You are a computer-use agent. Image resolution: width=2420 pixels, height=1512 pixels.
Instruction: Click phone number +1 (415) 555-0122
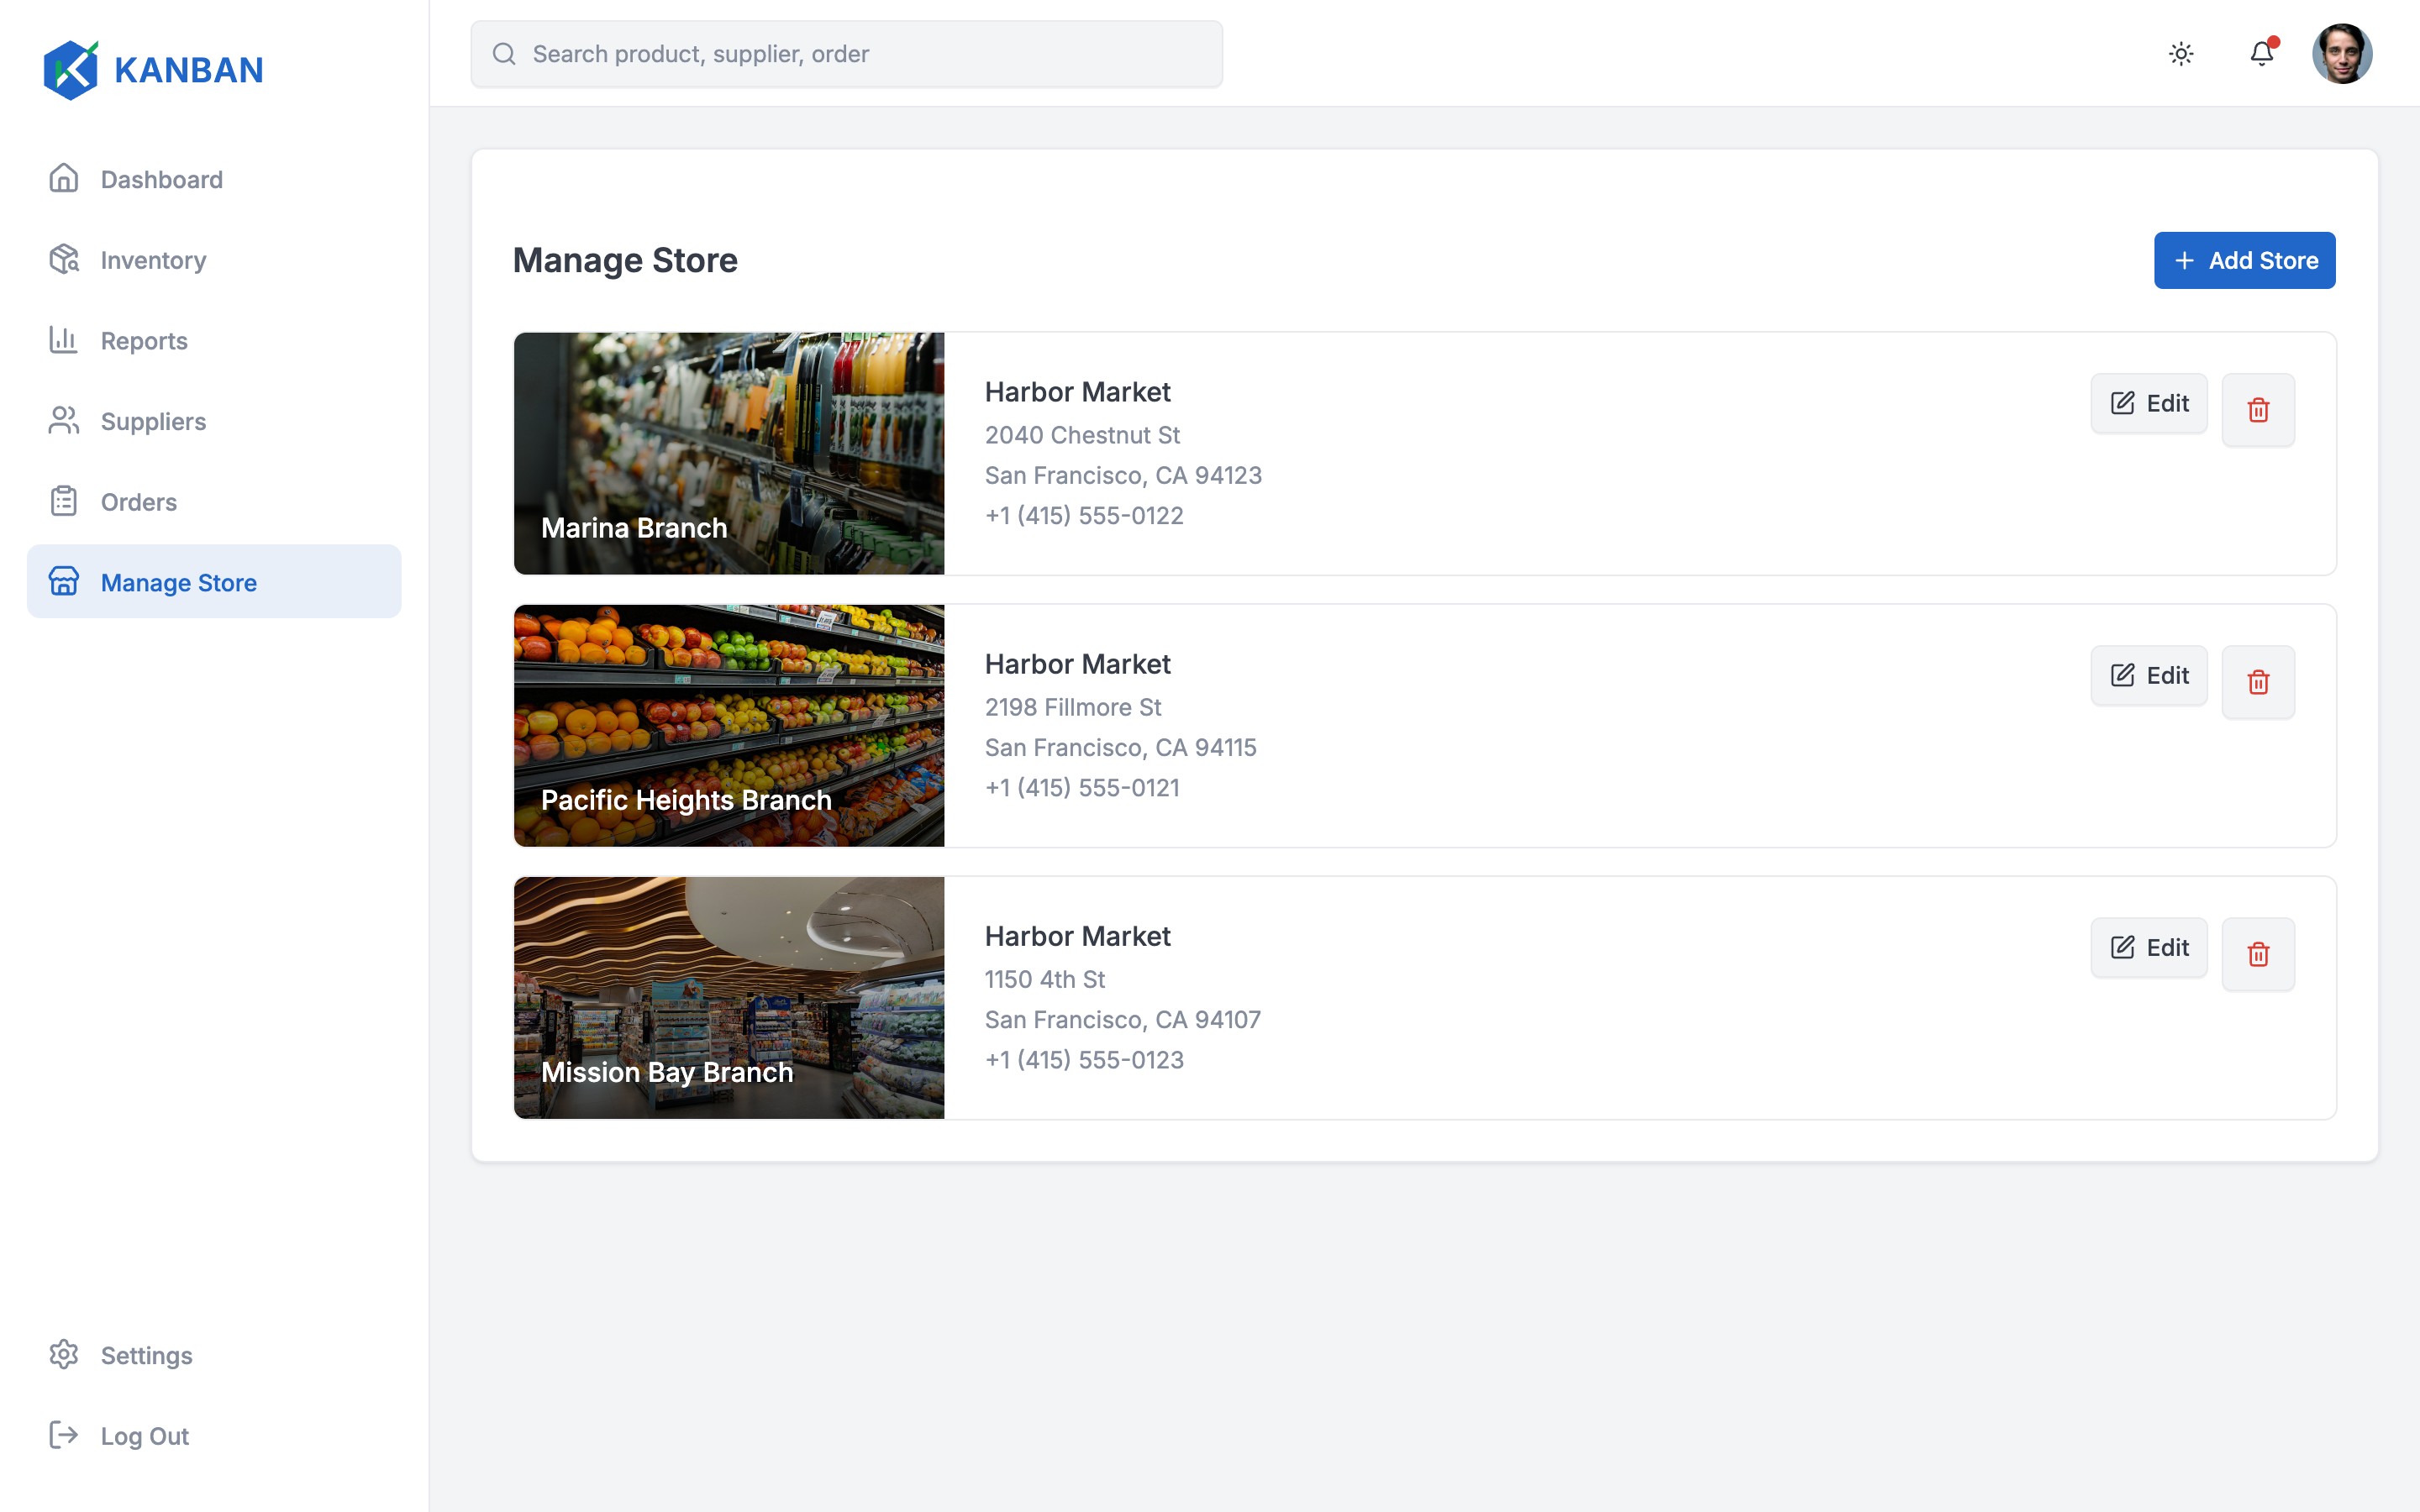[1084, 515]
